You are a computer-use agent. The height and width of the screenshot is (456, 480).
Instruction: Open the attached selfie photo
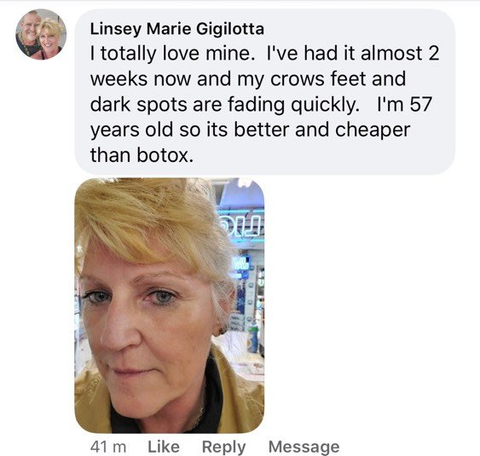click(x=169, y=305)
